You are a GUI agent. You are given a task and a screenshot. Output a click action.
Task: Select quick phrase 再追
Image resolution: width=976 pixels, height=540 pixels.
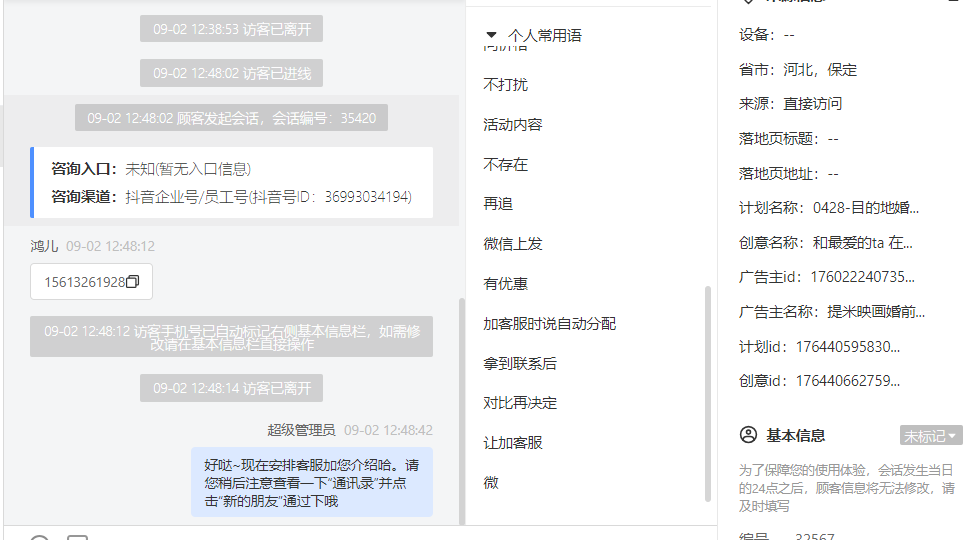tap(498, 204)
